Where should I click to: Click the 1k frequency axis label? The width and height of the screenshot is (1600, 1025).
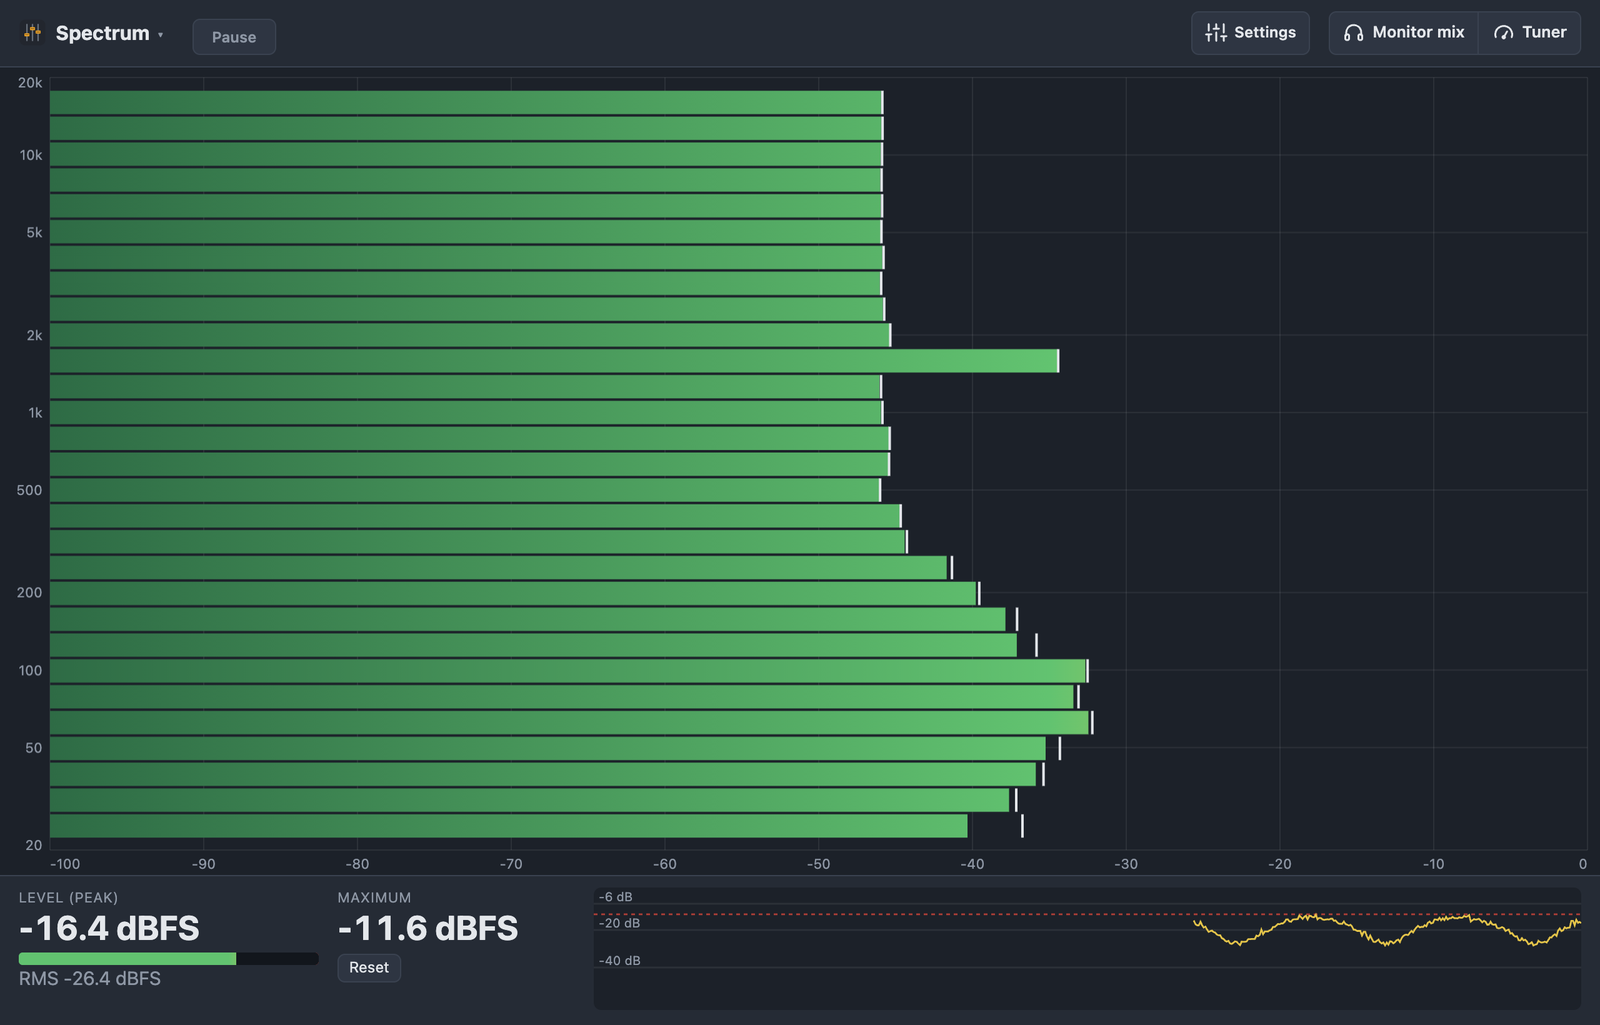pyautogui.click(x=35, y=413)
